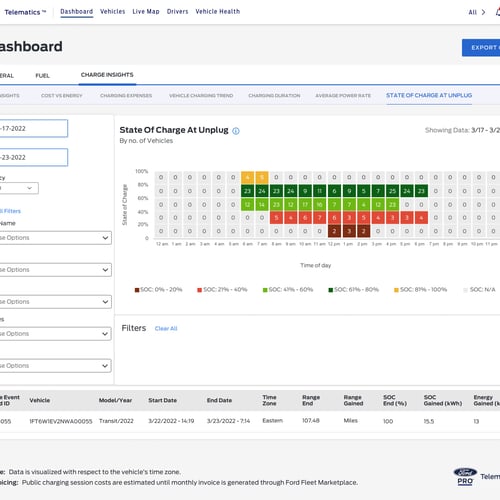Open the VEHICLE CHARGING TREND sub-tab
This screenshot has height=500, width=500.
point(201,96)
